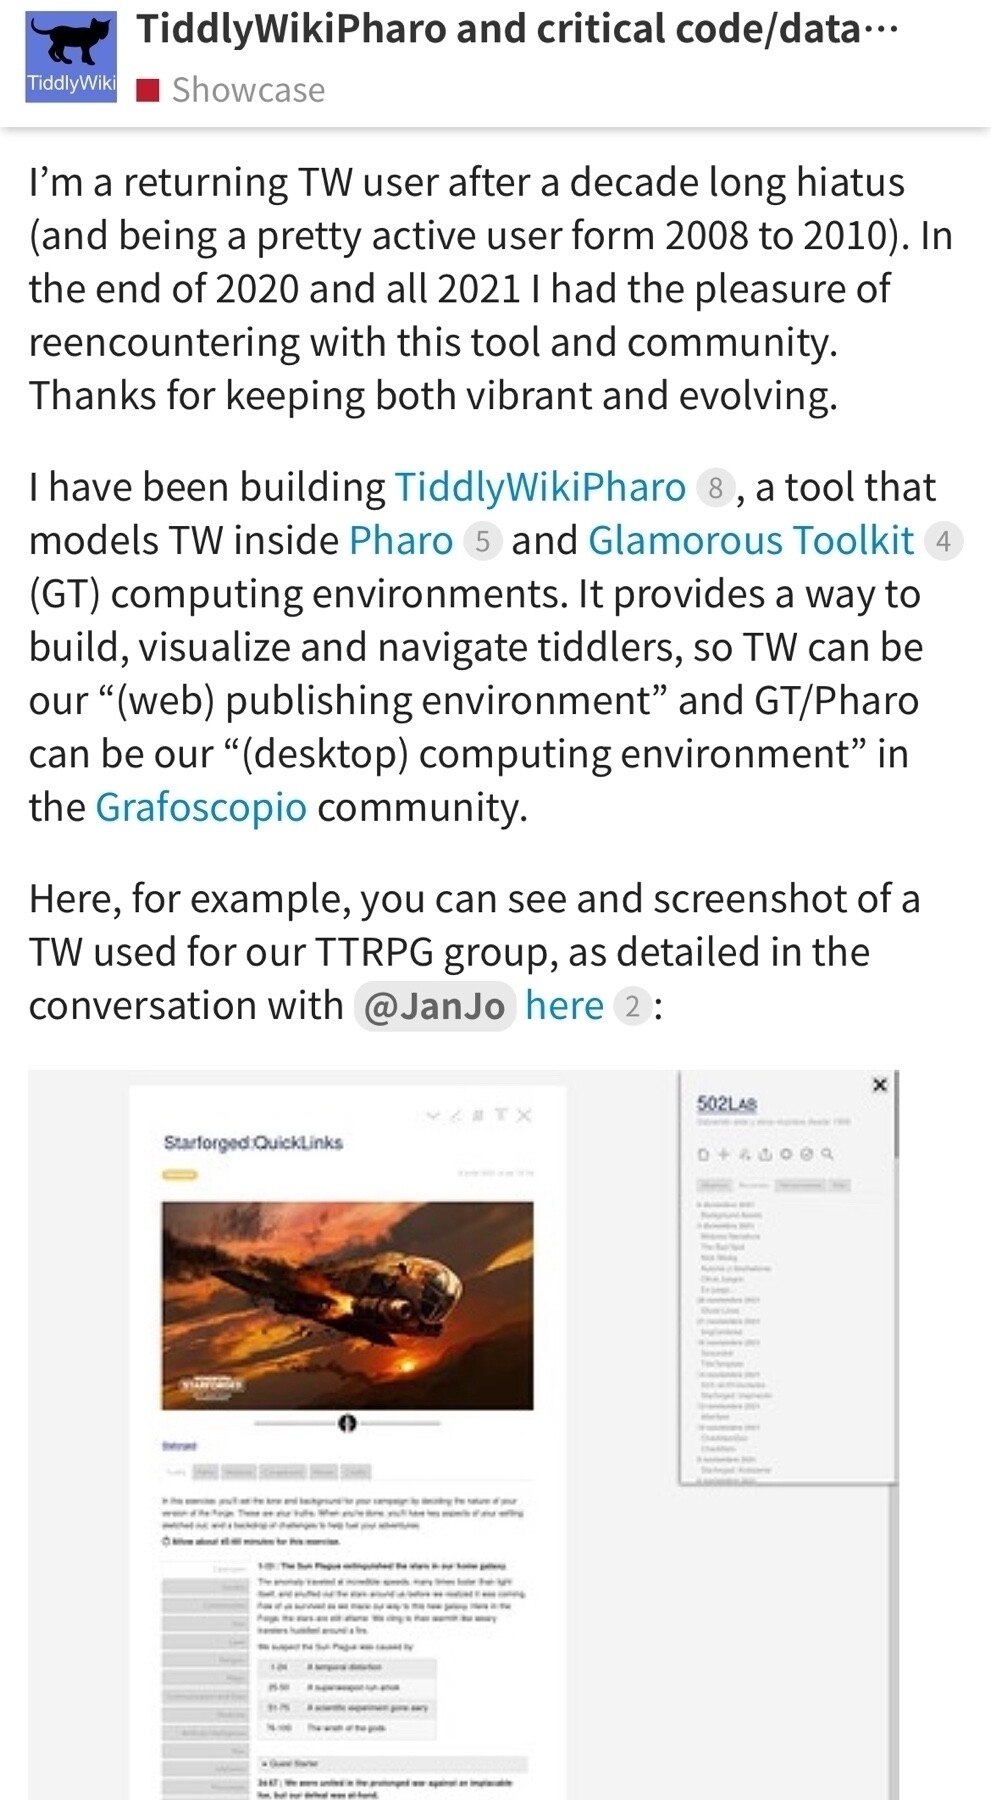The width and height of the screenshot is (991, 1800).
Task: Click the @JanJo user mention
Action: tap(434, 1005)
